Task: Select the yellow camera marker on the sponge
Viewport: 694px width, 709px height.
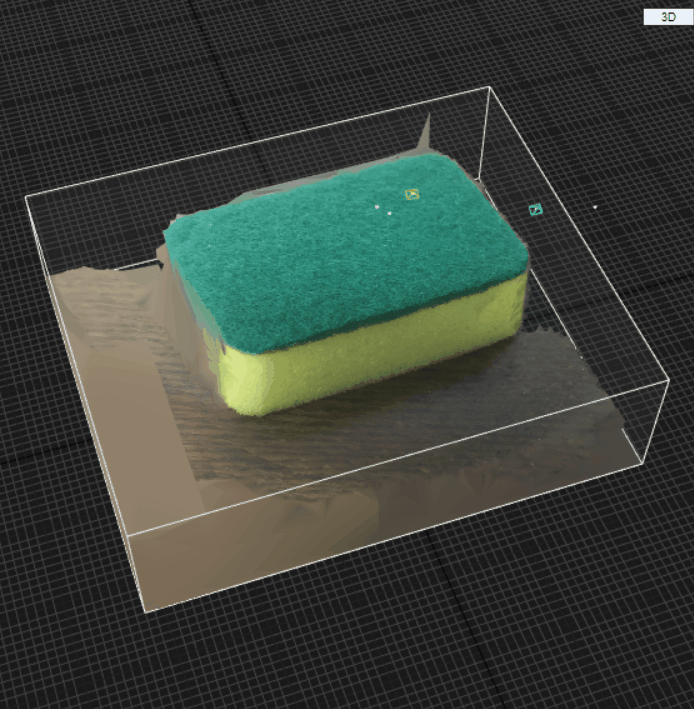Action: pyautogui.click(x=412, y=194)
